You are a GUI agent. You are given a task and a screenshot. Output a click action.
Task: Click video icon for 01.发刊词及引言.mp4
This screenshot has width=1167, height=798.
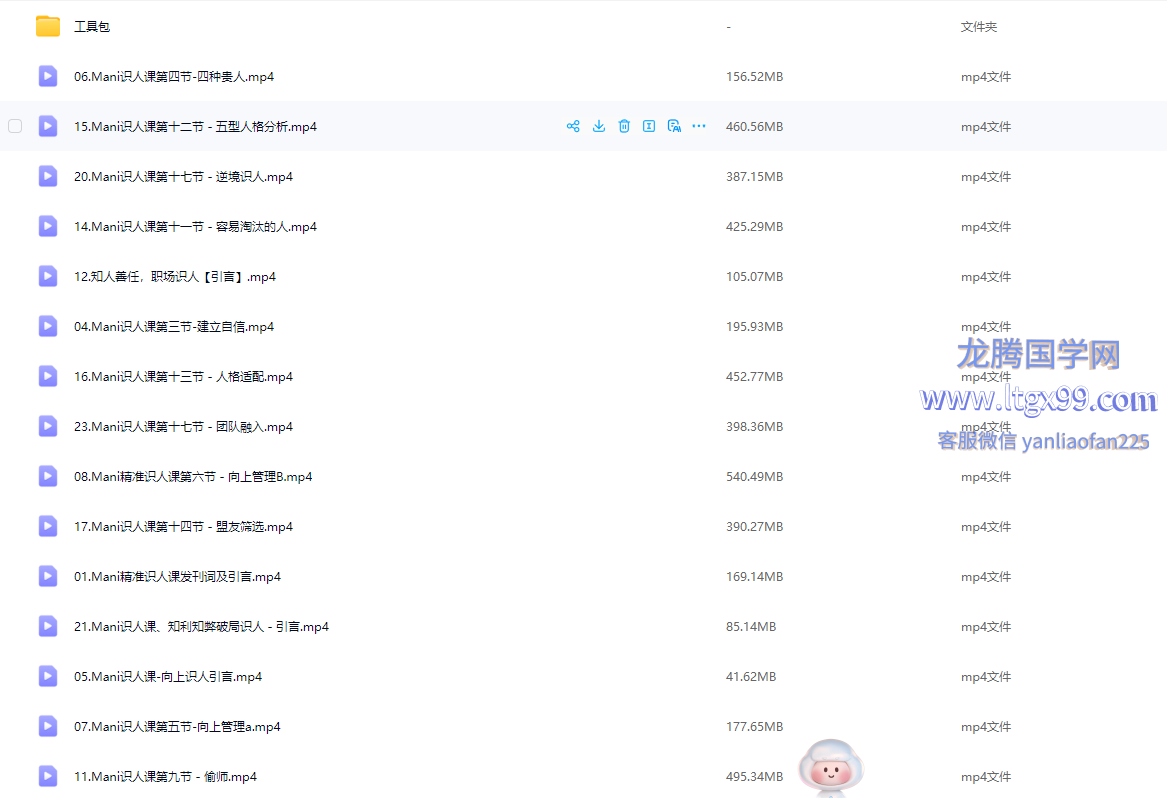tap(48, 576)
